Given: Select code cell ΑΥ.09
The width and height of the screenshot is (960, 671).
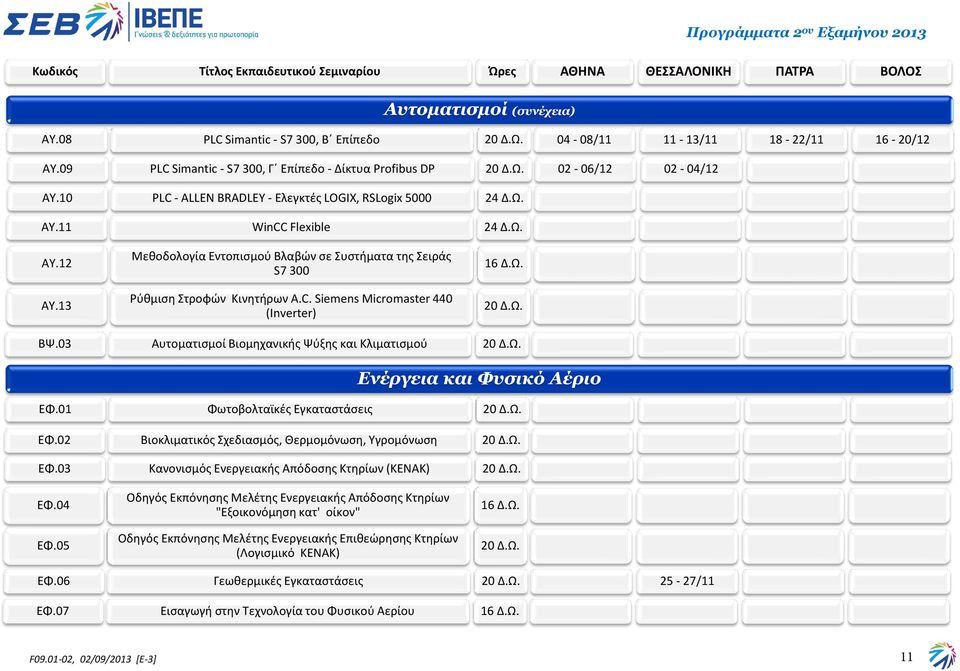Looking at the screenshot, I should click(x=57, y=169).
